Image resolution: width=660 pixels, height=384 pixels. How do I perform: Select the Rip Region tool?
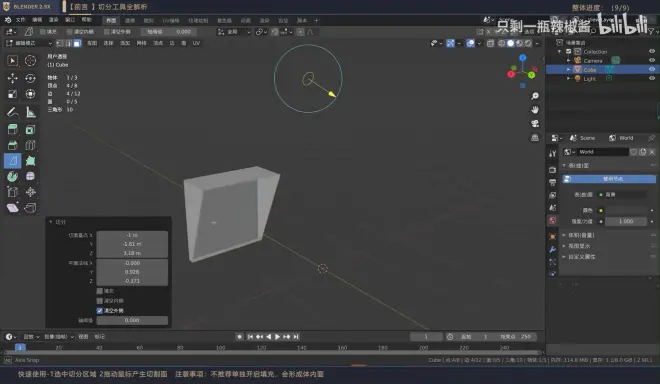[x=30, y=208]
